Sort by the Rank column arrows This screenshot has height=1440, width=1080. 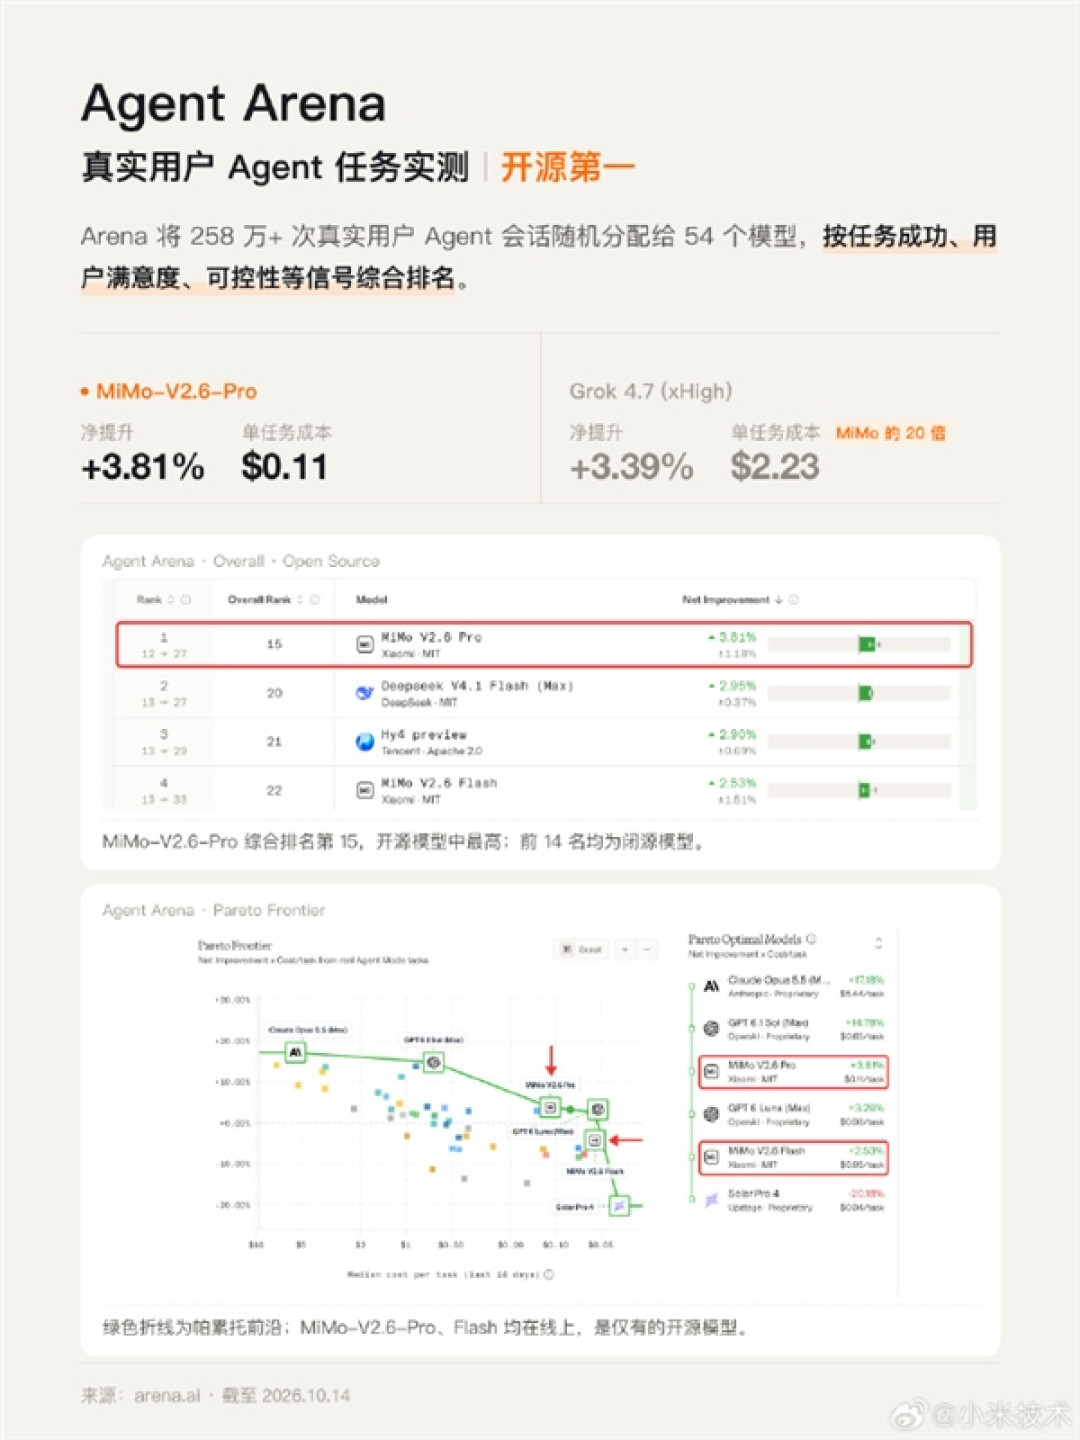(x=171, y=600)
